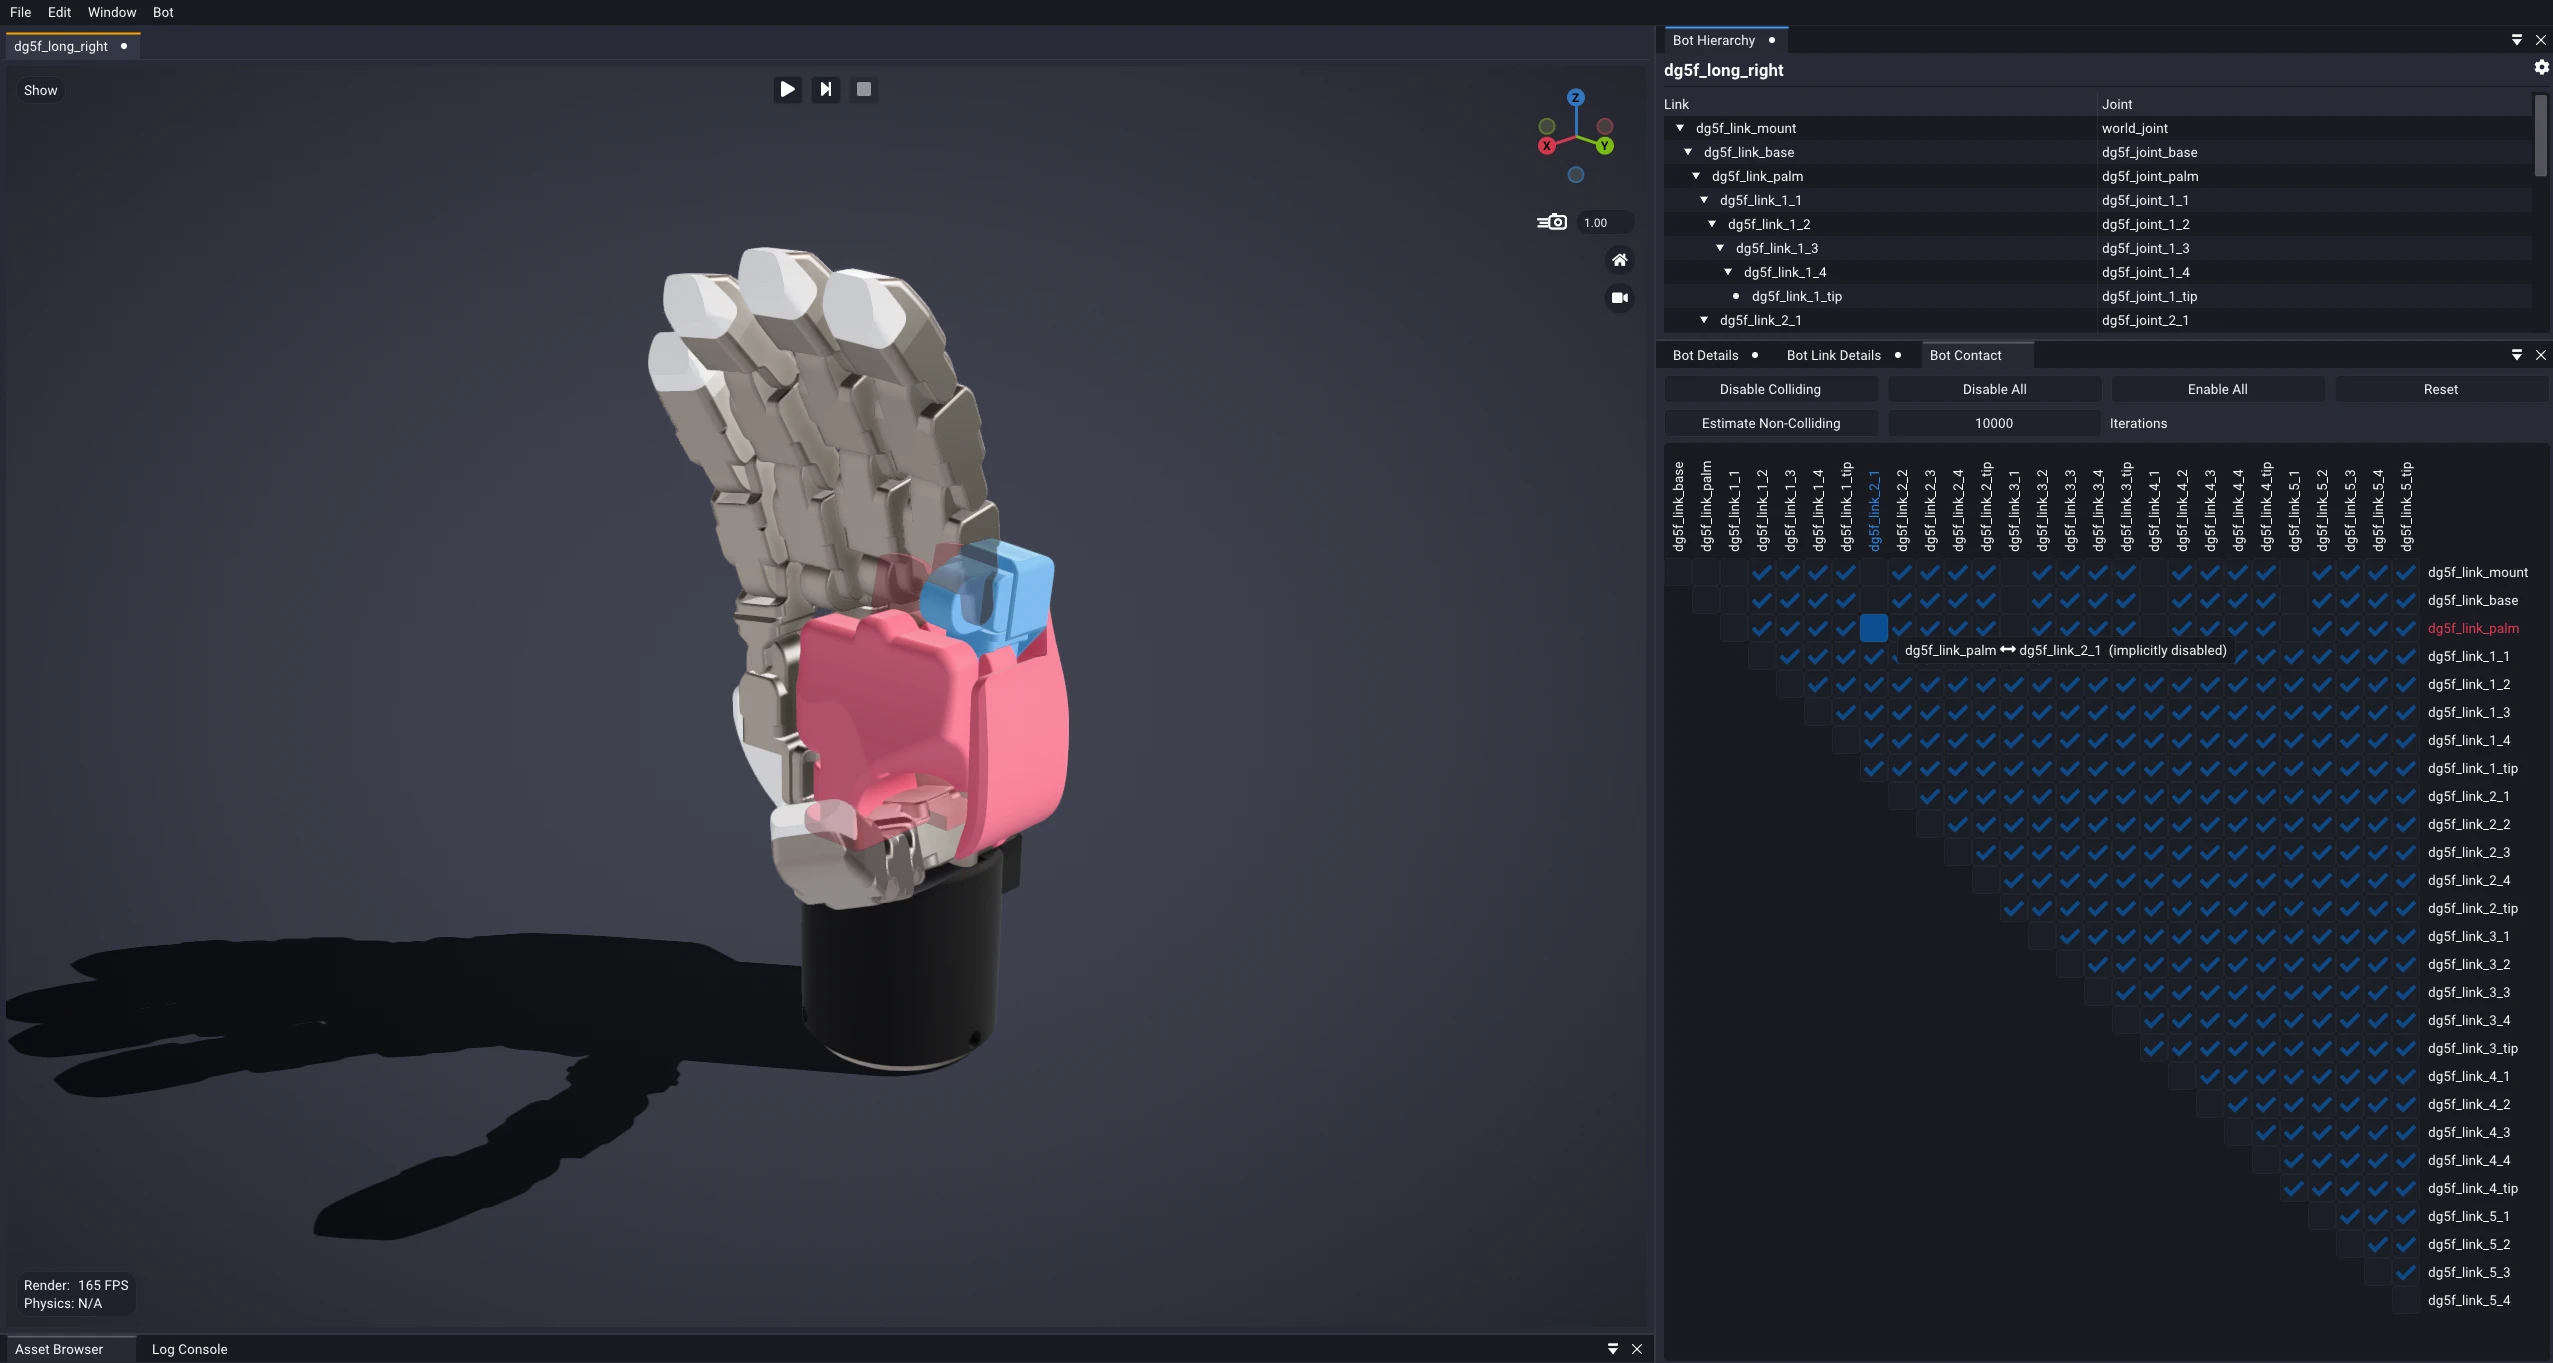Collapse the dg5f_link_1_2 tree node
The width and height of the screenshot is (2553, 1363).
click(1712, 224)
